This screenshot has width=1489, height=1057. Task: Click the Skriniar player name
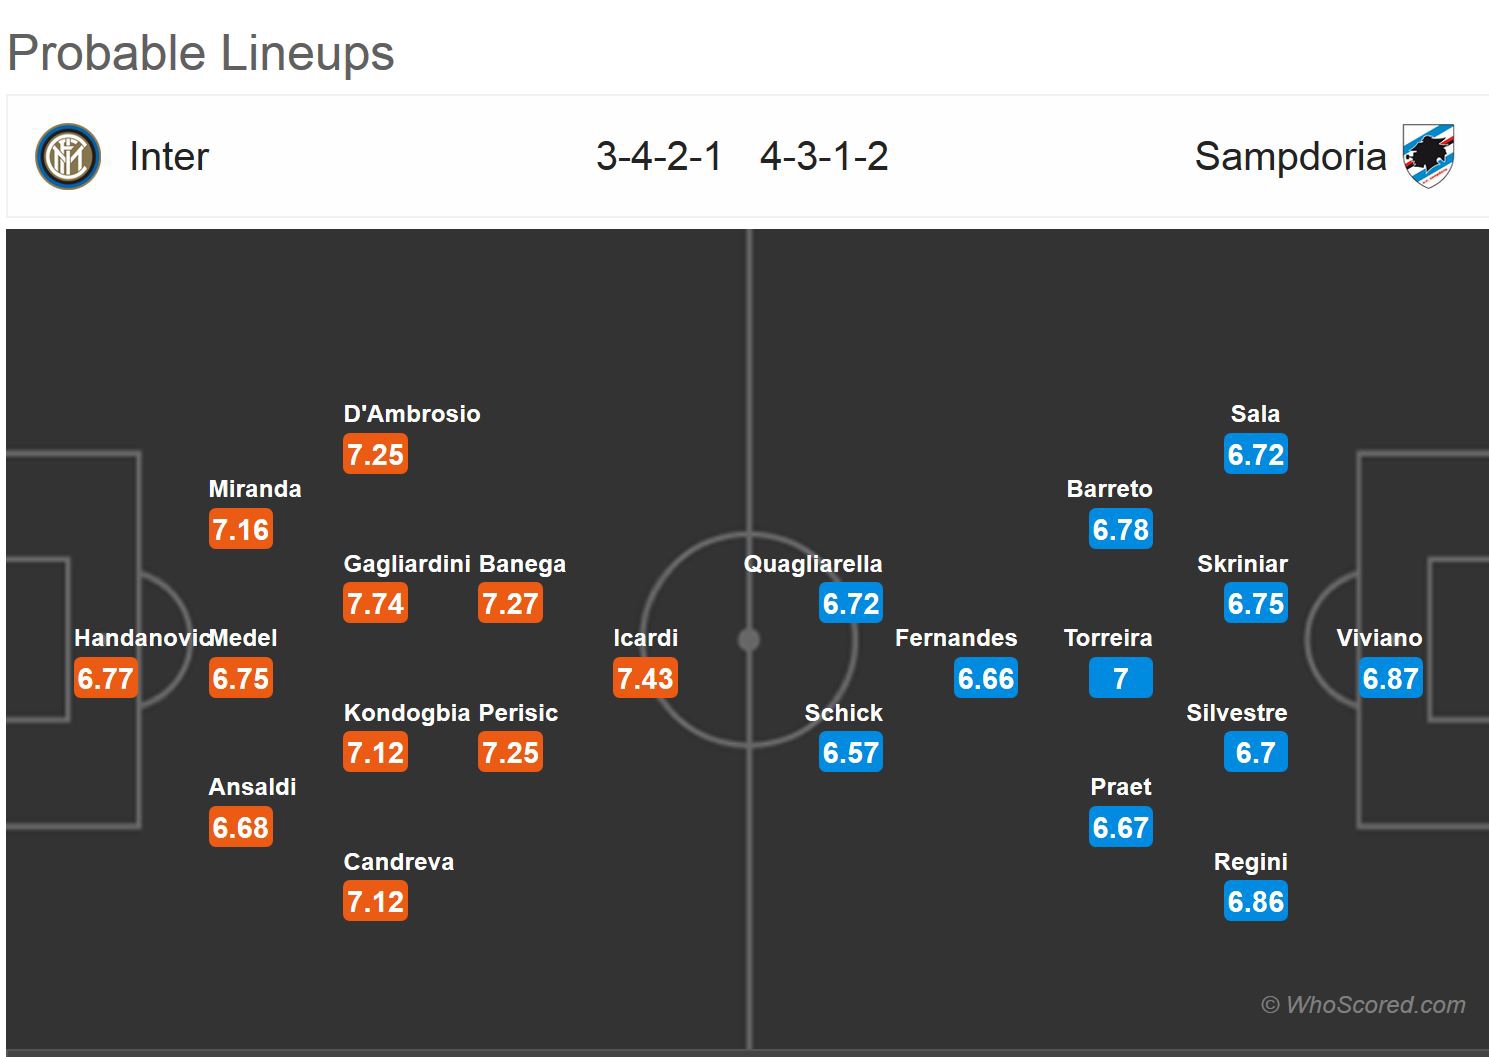click(x=1242, y=564)
